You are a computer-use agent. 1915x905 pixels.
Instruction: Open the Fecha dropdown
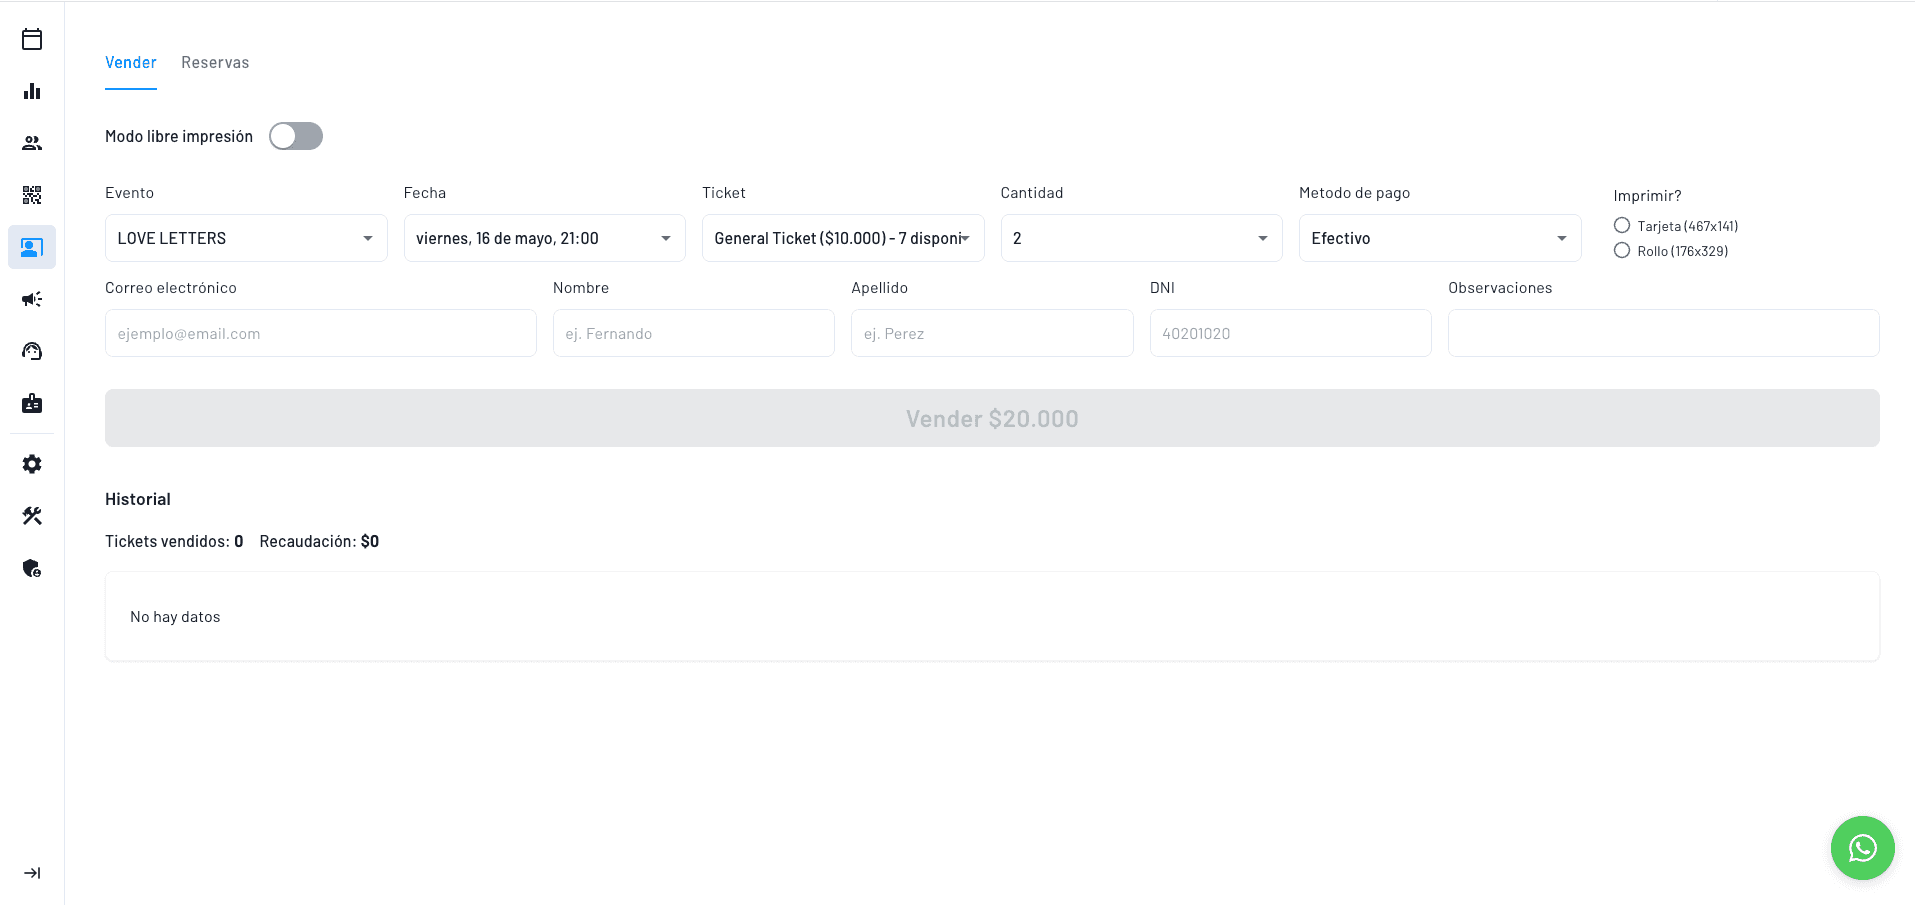pyautogui.click(x=544, y=238)
